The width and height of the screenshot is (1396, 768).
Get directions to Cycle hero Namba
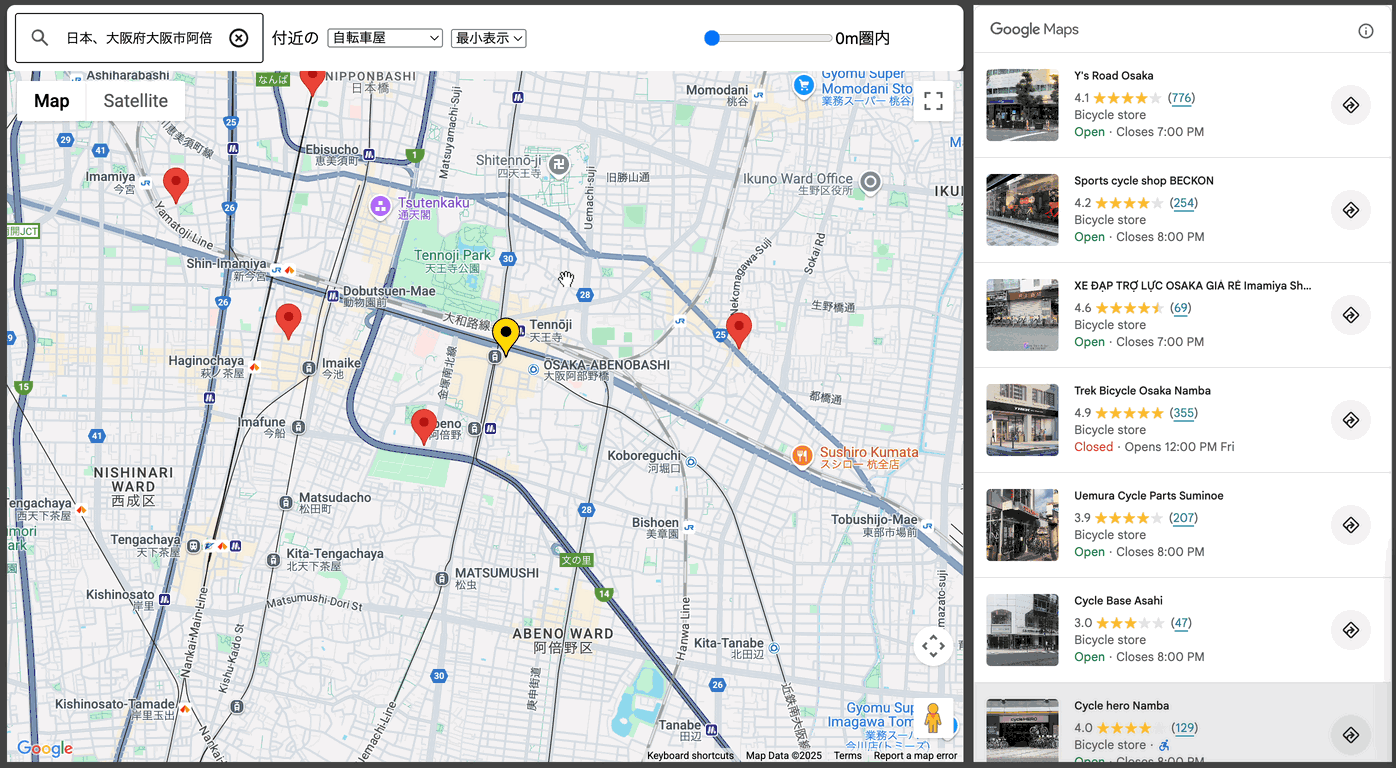(1351, 735)
